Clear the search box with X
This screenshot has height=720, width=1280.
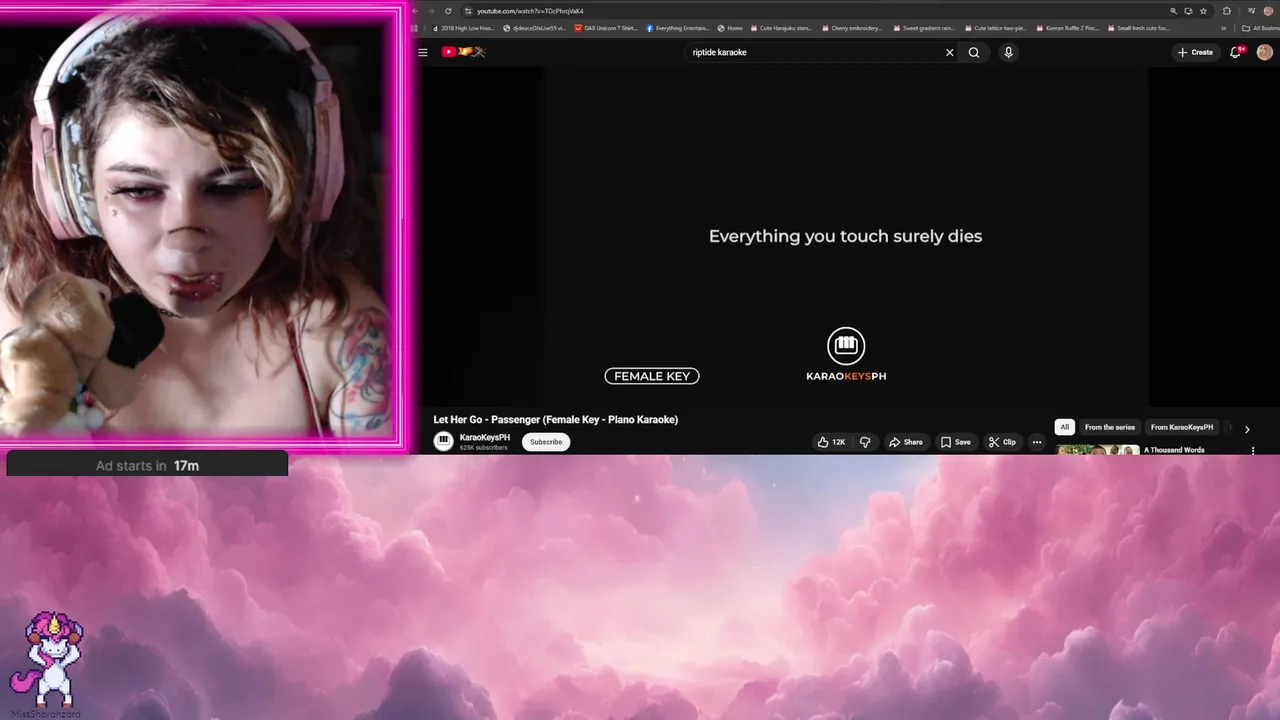(x=950, y=52)
